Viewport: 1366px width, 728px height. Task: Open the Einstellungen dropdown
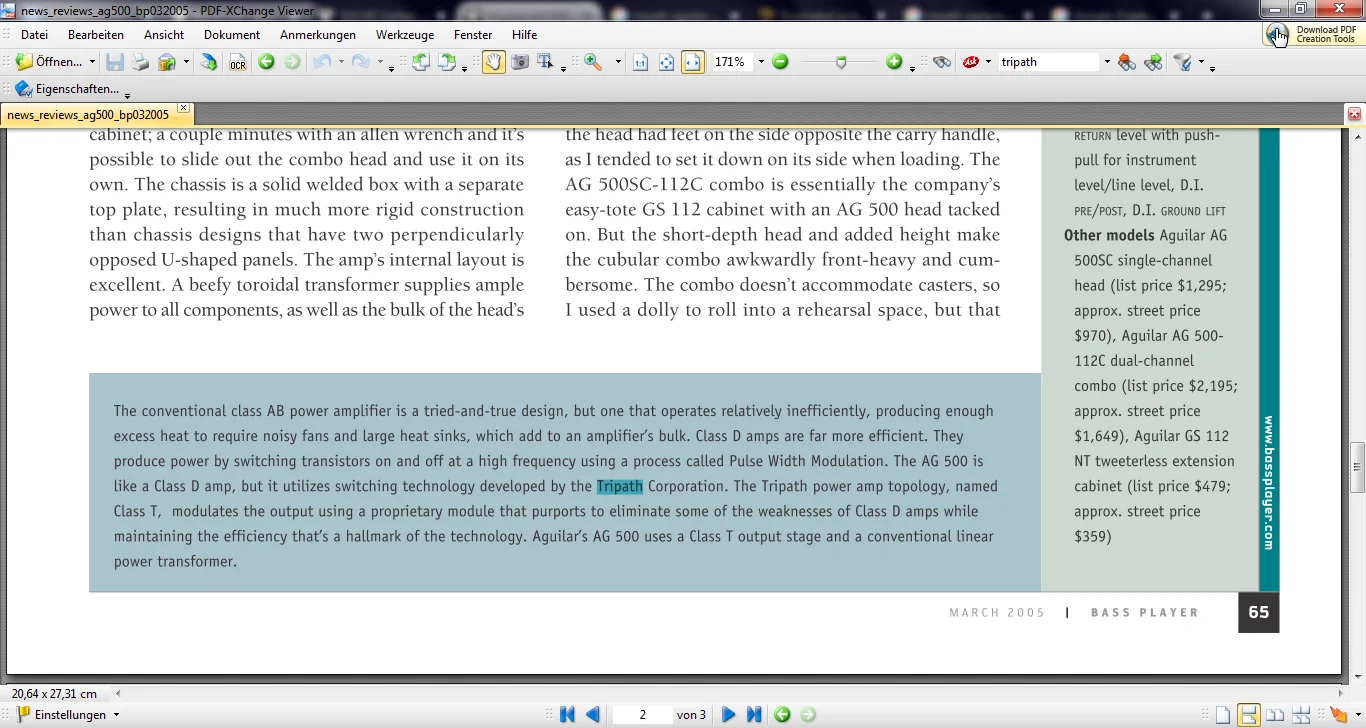116,715
